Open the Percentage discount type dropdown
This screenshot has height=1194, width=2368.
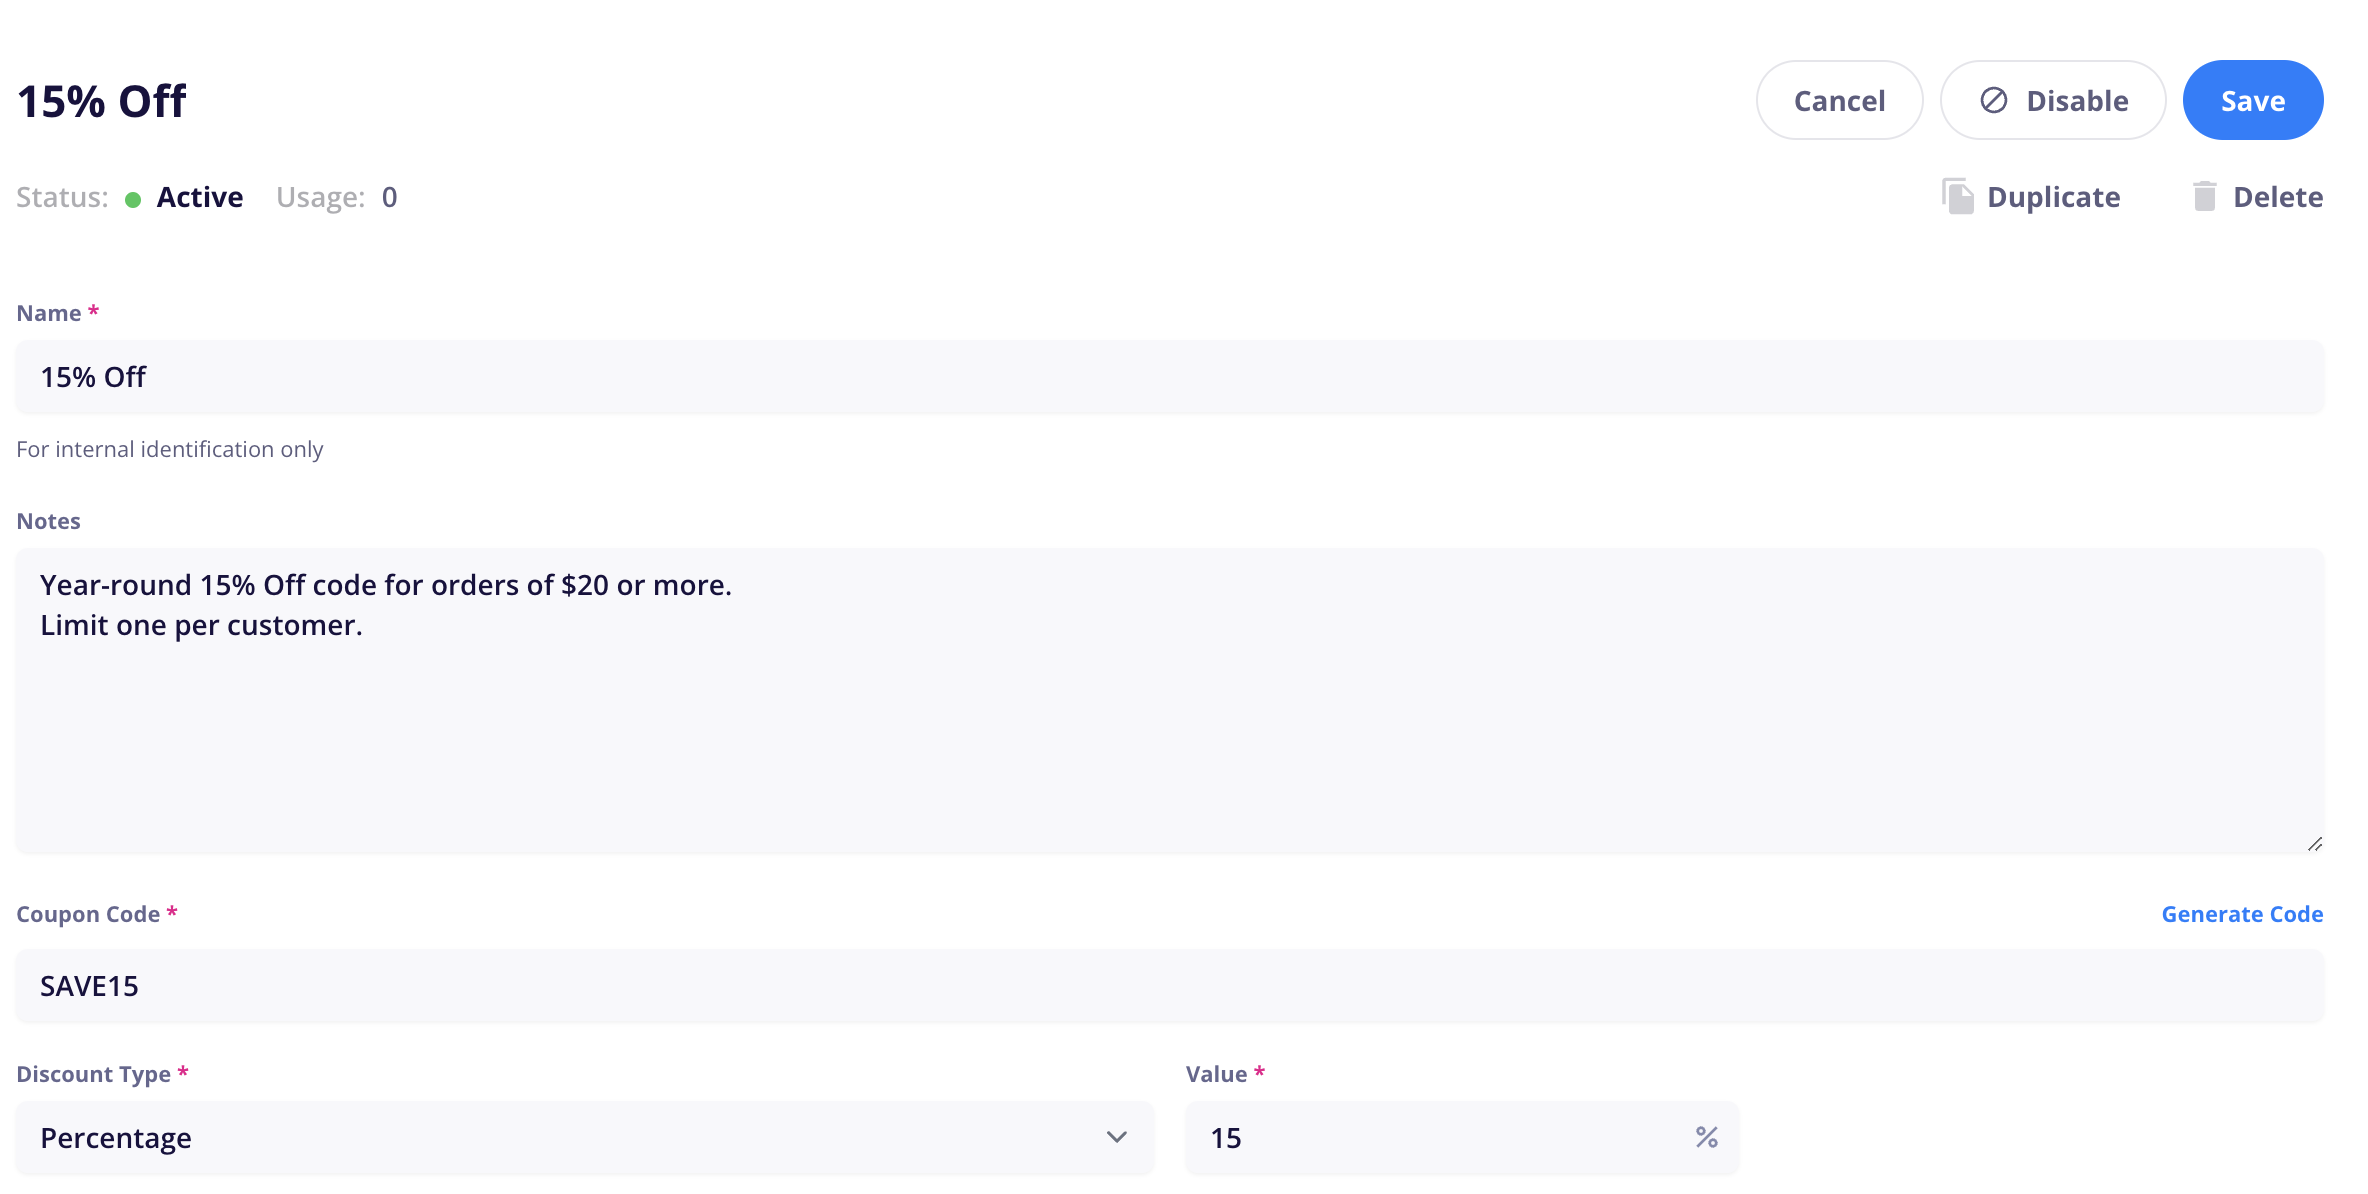pos(585,1138)
